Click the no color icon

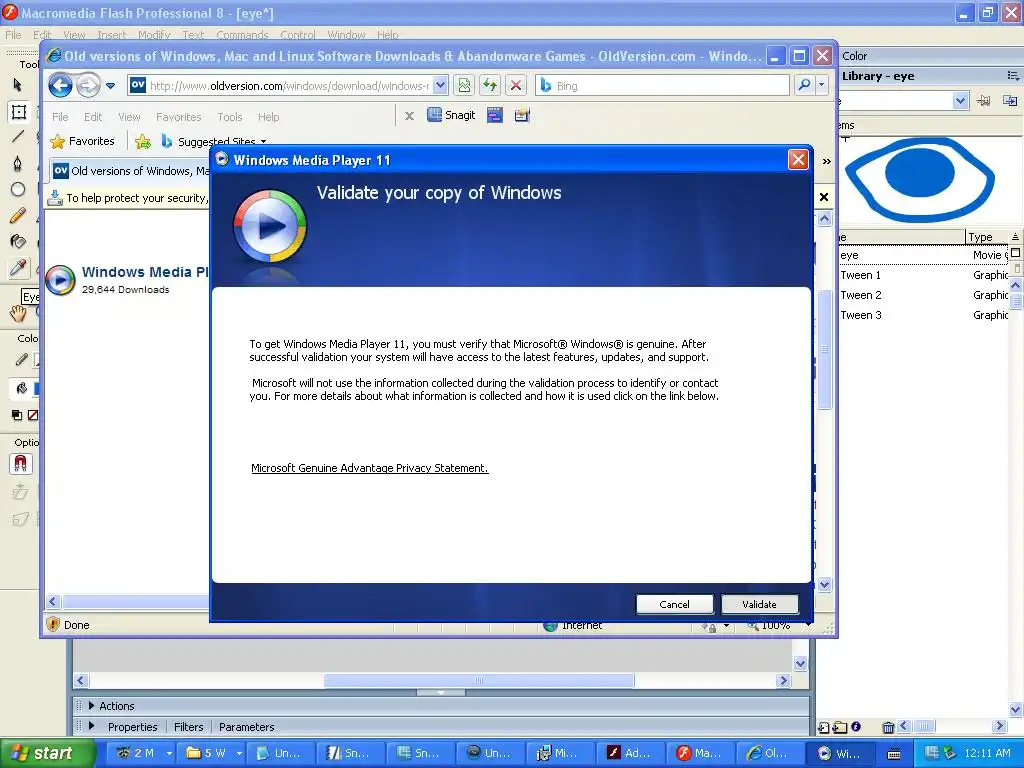tap(33, 415)
